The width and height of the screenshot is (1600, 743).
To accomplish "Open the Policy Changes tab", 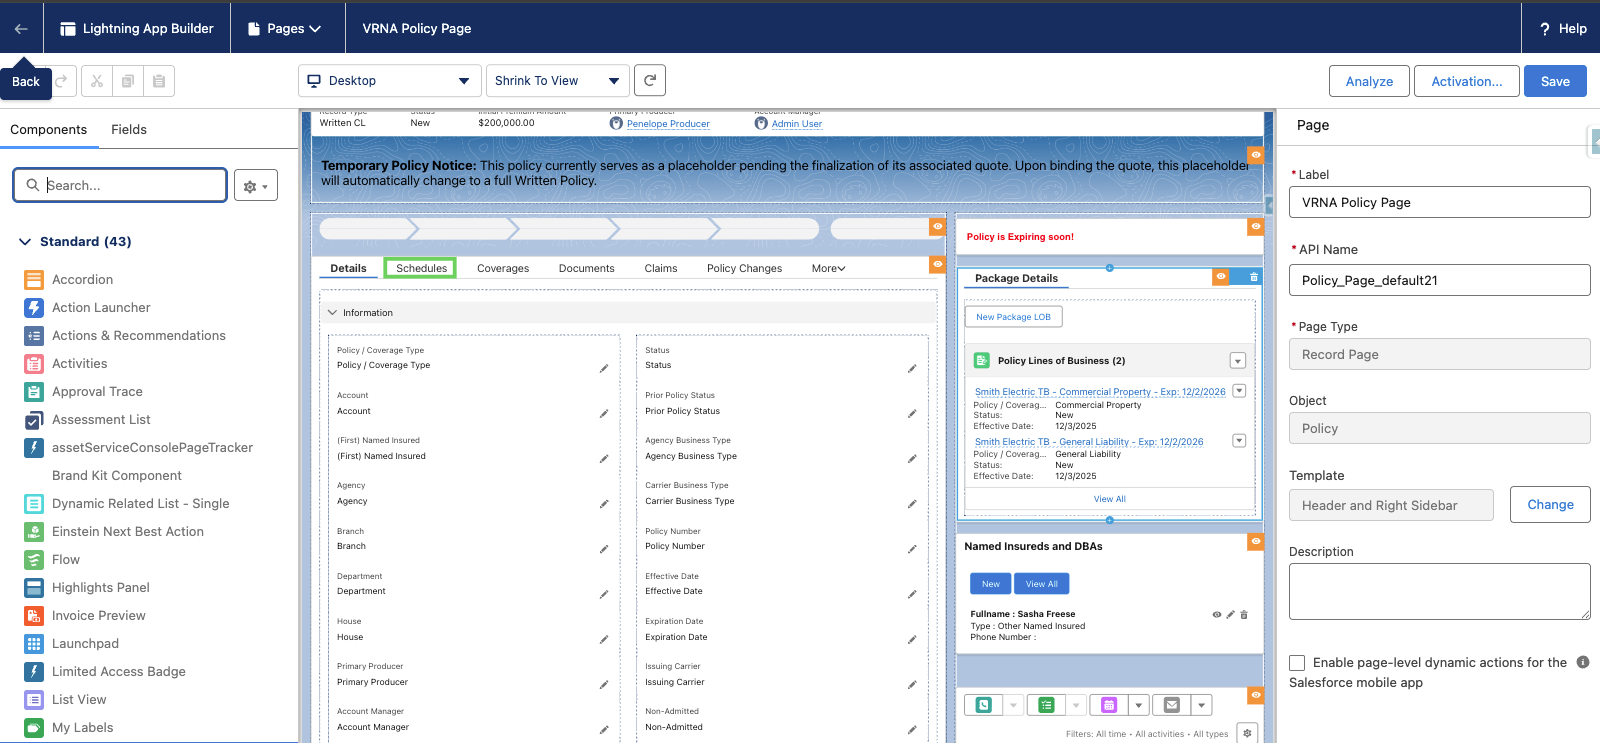I will tap(745, 268).
